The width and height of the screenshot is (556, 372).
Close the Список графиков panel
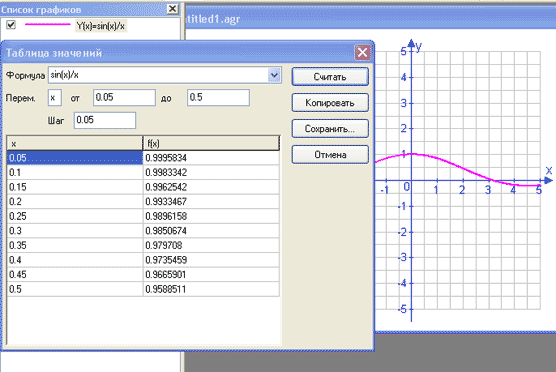pos(172,9)
